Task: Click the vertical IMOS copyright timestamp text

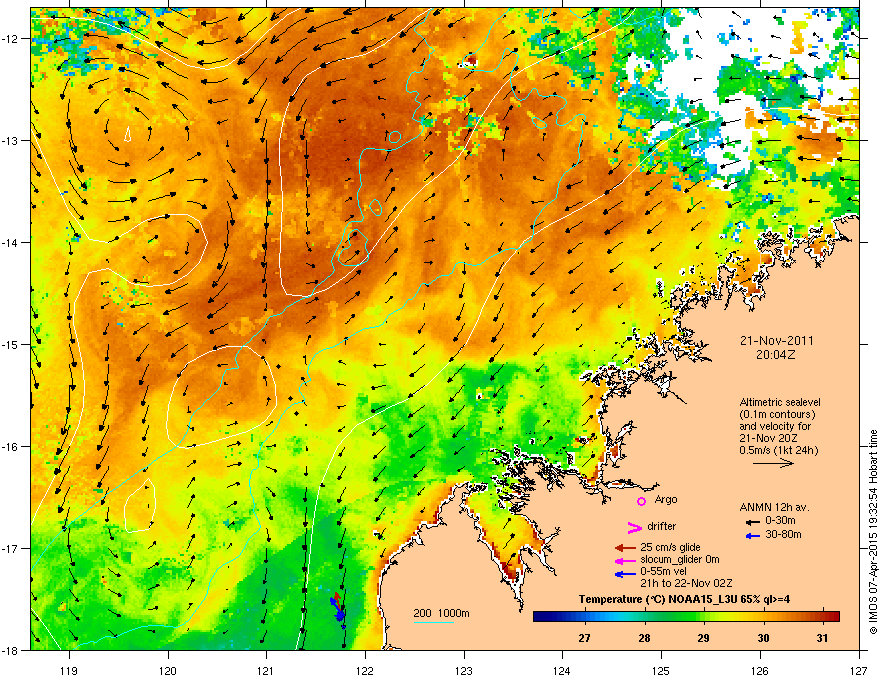Action: pos(873,532)
